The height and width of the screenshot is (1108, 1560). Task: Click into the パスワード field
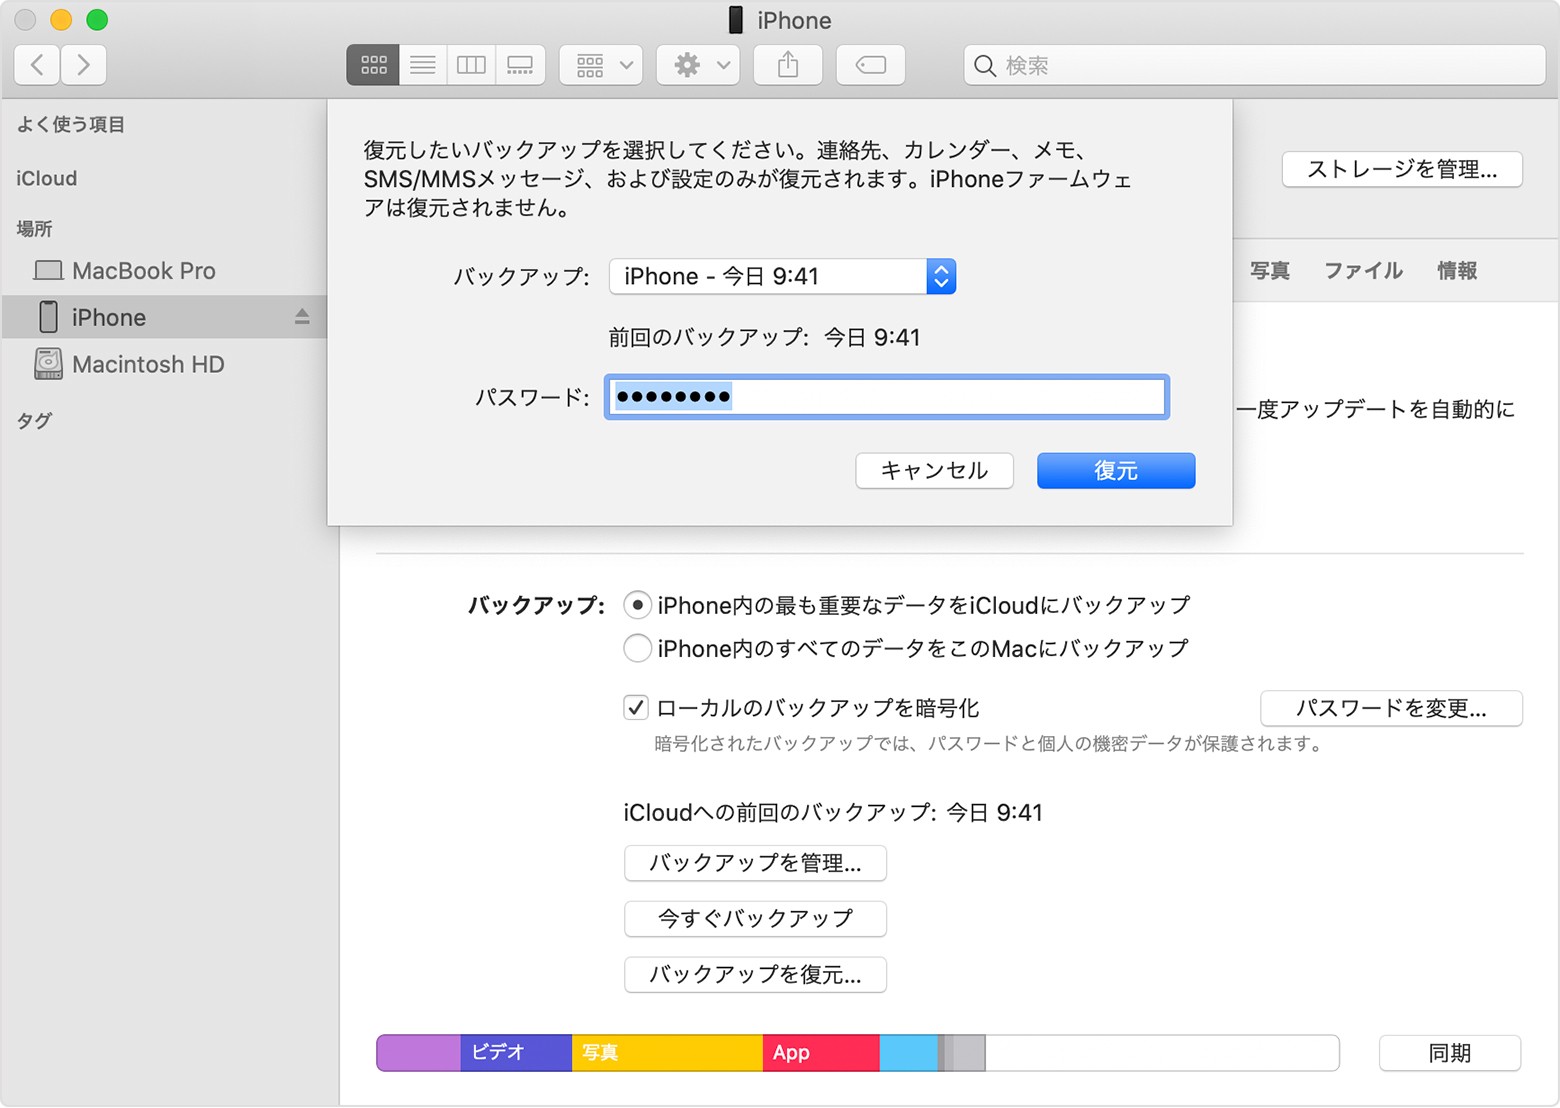[886, 397]
